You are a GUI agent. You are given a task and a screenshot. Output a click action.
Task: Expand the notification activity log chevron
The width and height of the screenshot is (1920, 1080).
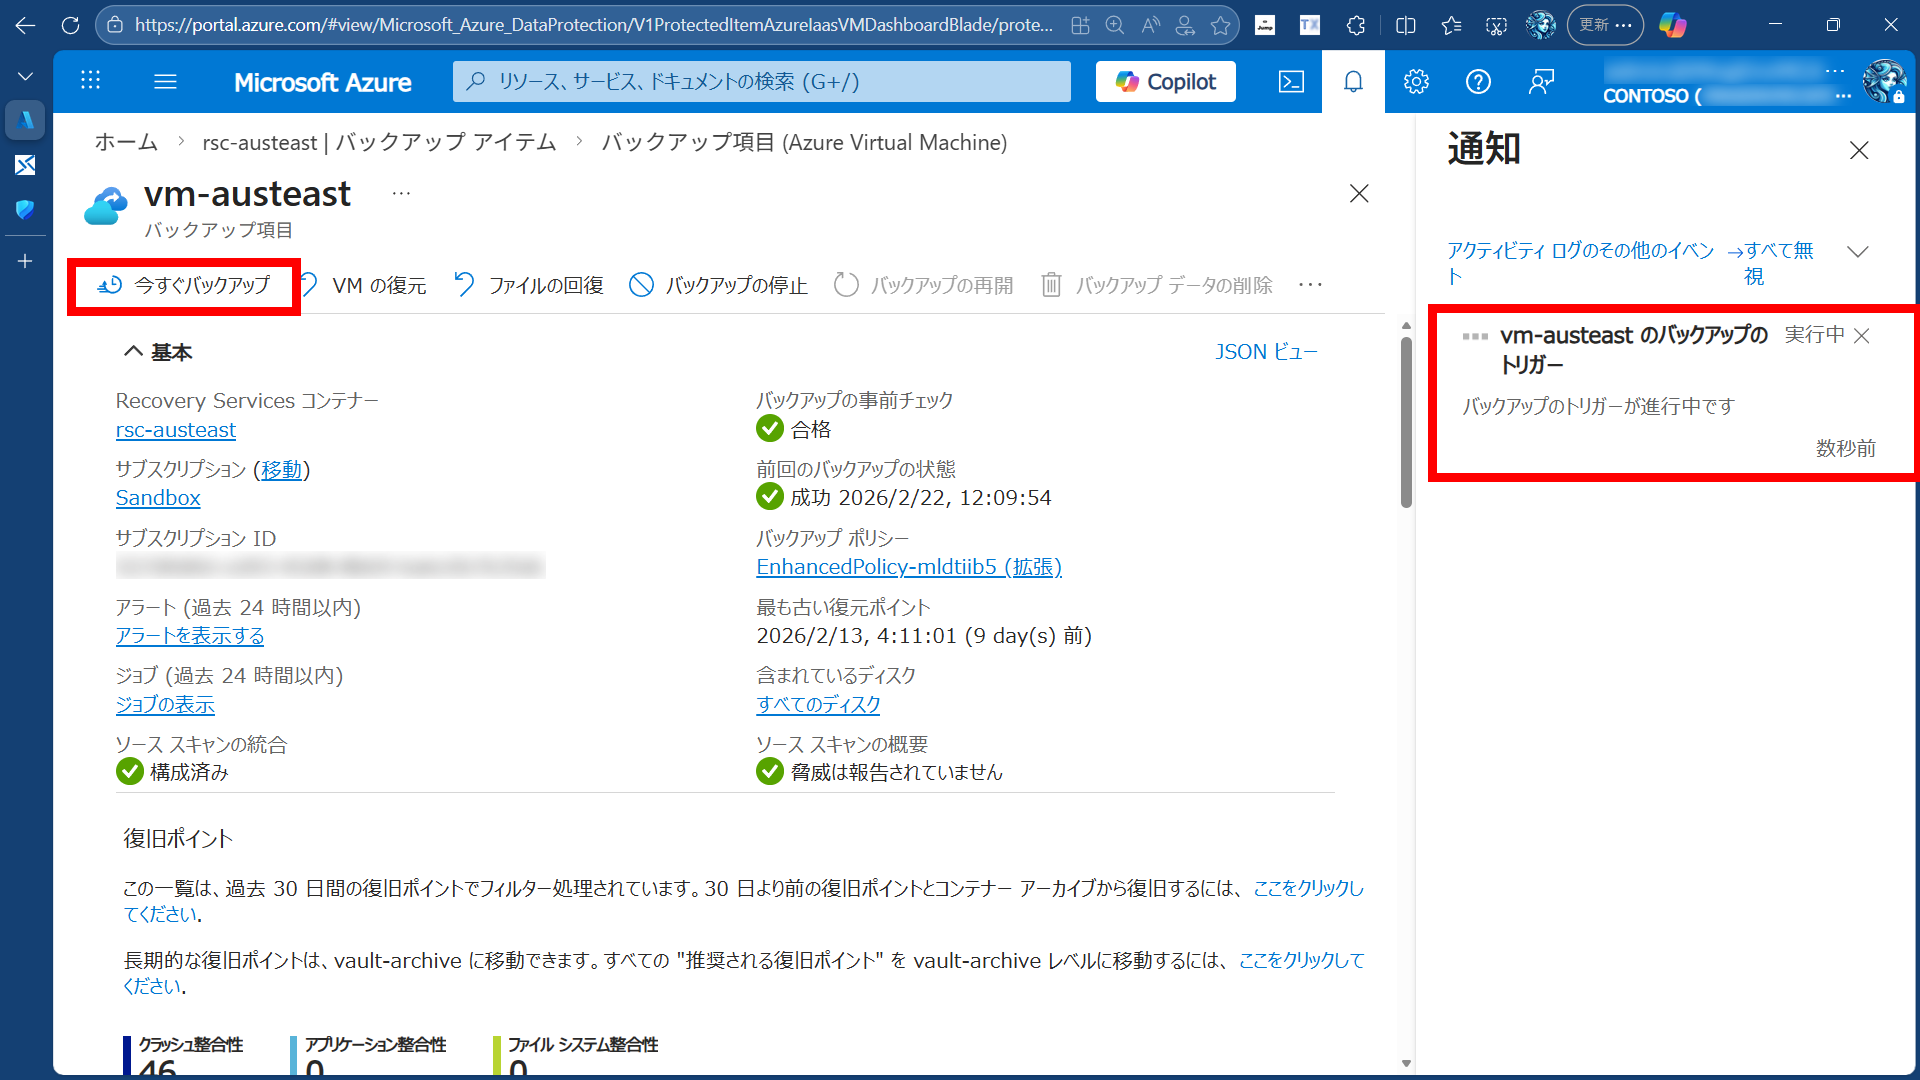coord(1859,251)
